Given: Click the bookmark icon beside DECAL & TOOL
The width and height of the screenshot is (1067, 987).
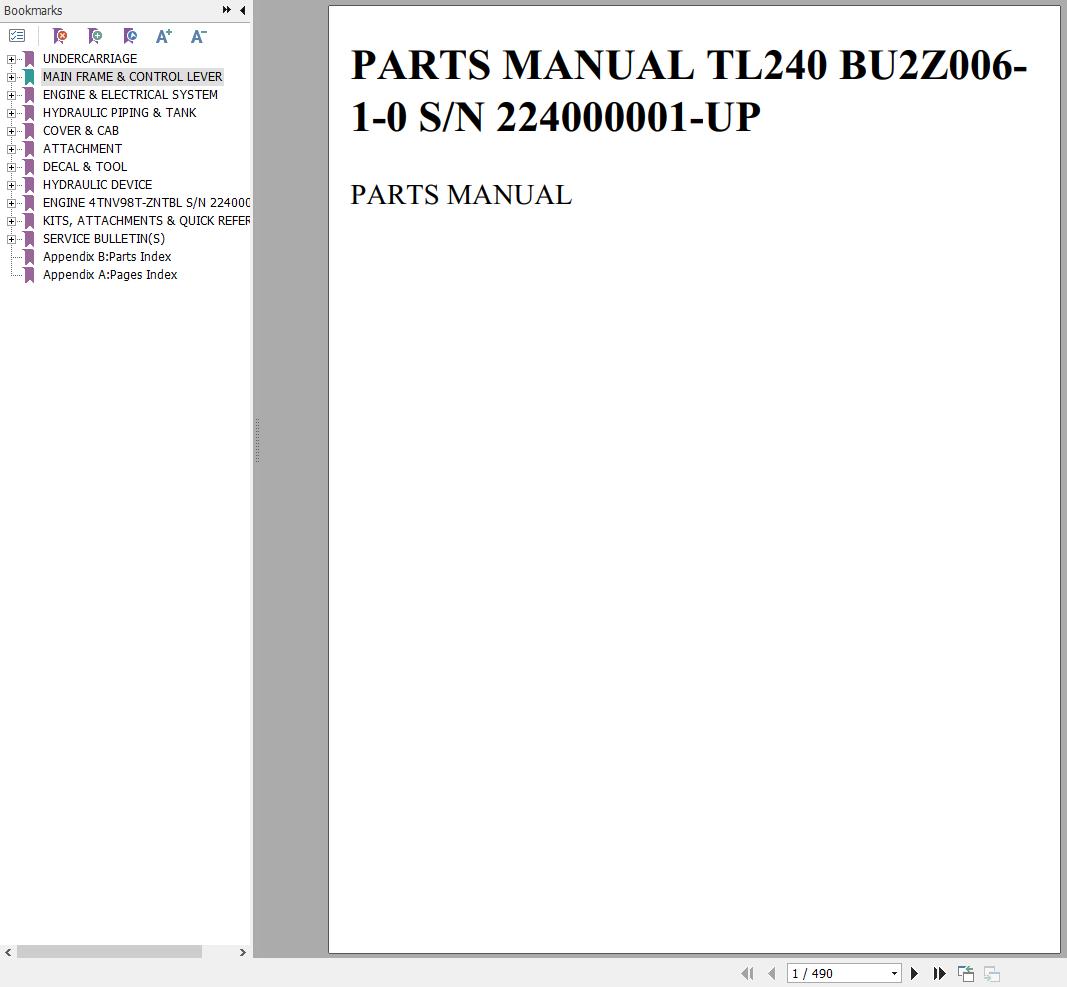Looking at the screenshot, I should pos(29,167).
